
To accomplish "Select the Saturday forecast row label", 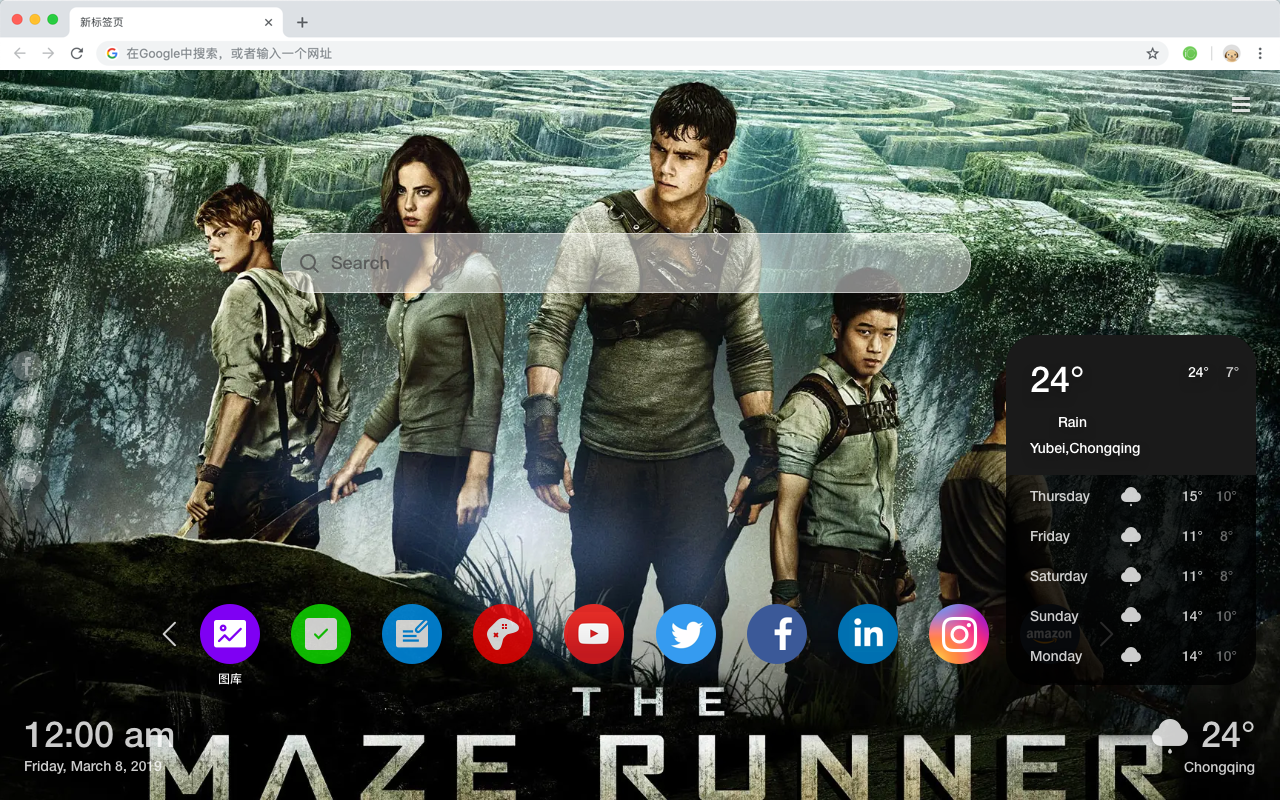I will click(x=1059, y=576).
